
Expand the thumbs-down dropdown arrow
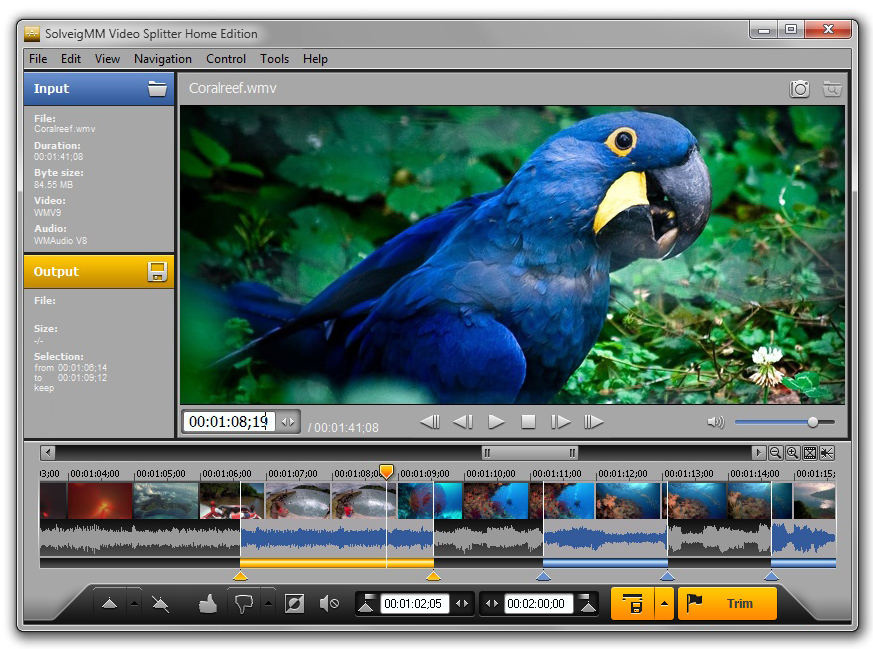[268, 603]
